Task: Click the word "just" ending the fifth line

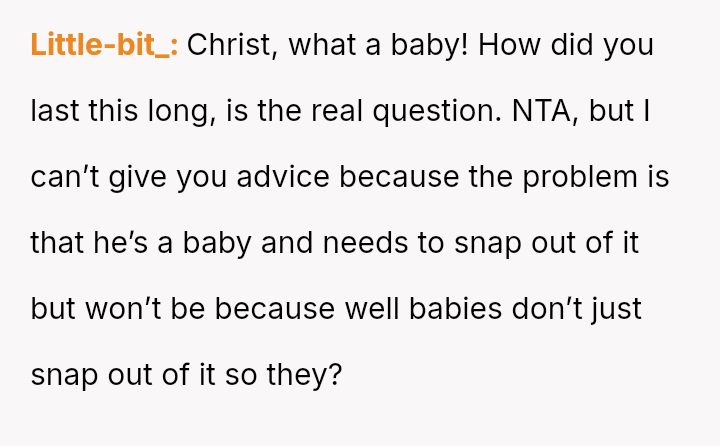Action: [617, 309]
